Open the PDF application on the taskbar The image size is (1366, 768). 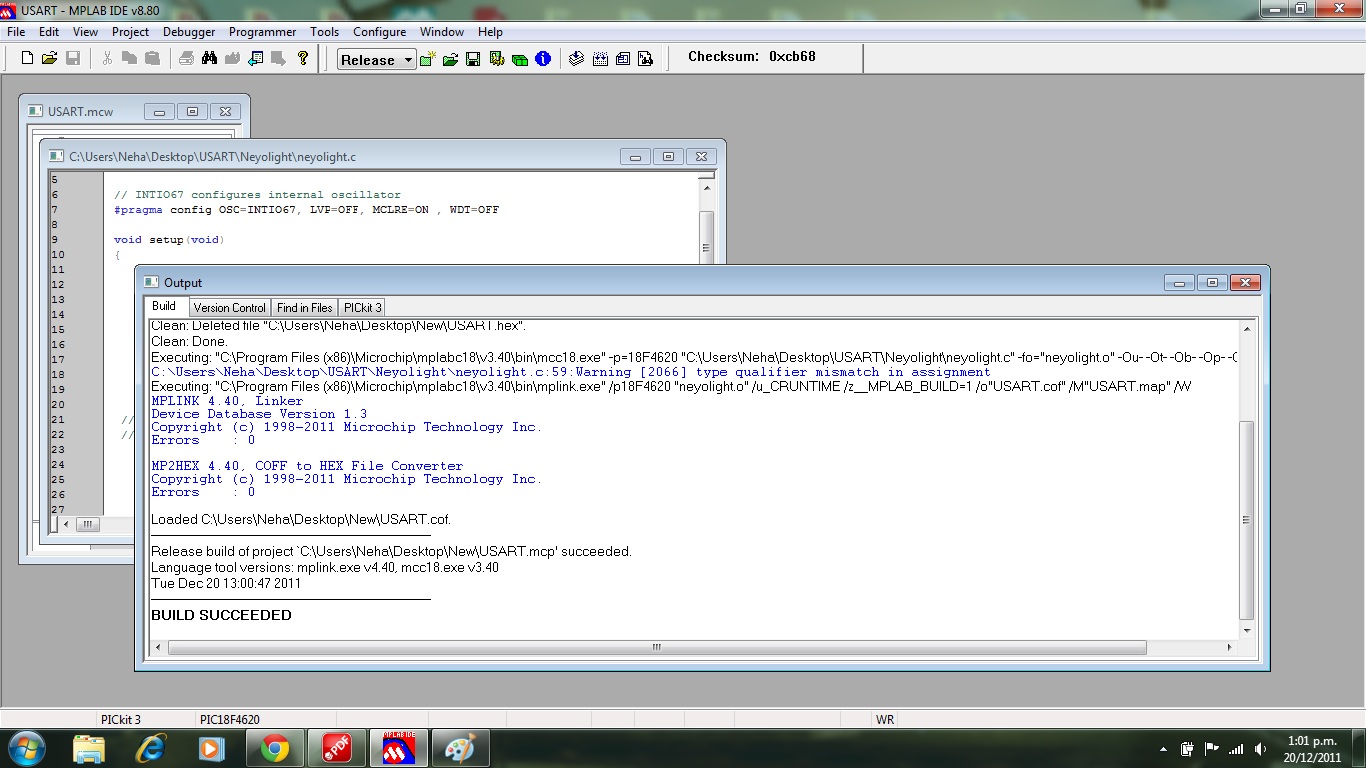(x=337, y=748)
